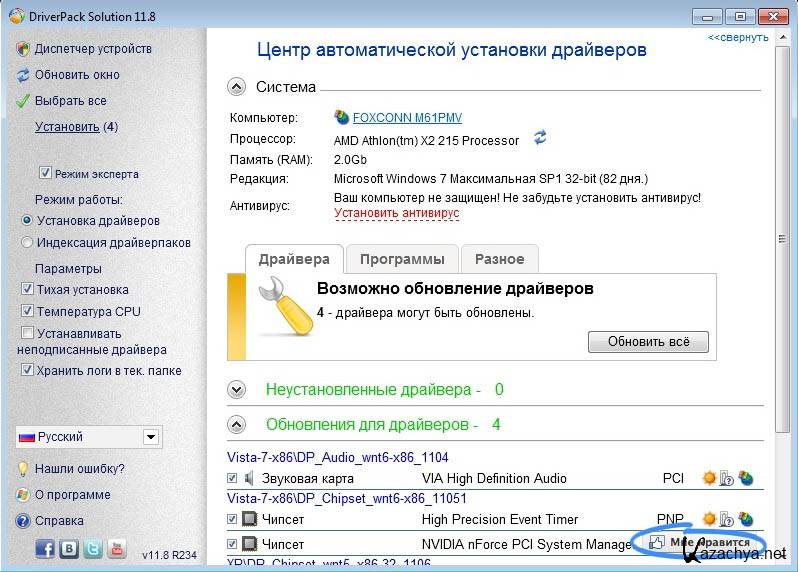Collapse the Система section
This screenshot has width=798, height=572.
[x=237, y=87]
